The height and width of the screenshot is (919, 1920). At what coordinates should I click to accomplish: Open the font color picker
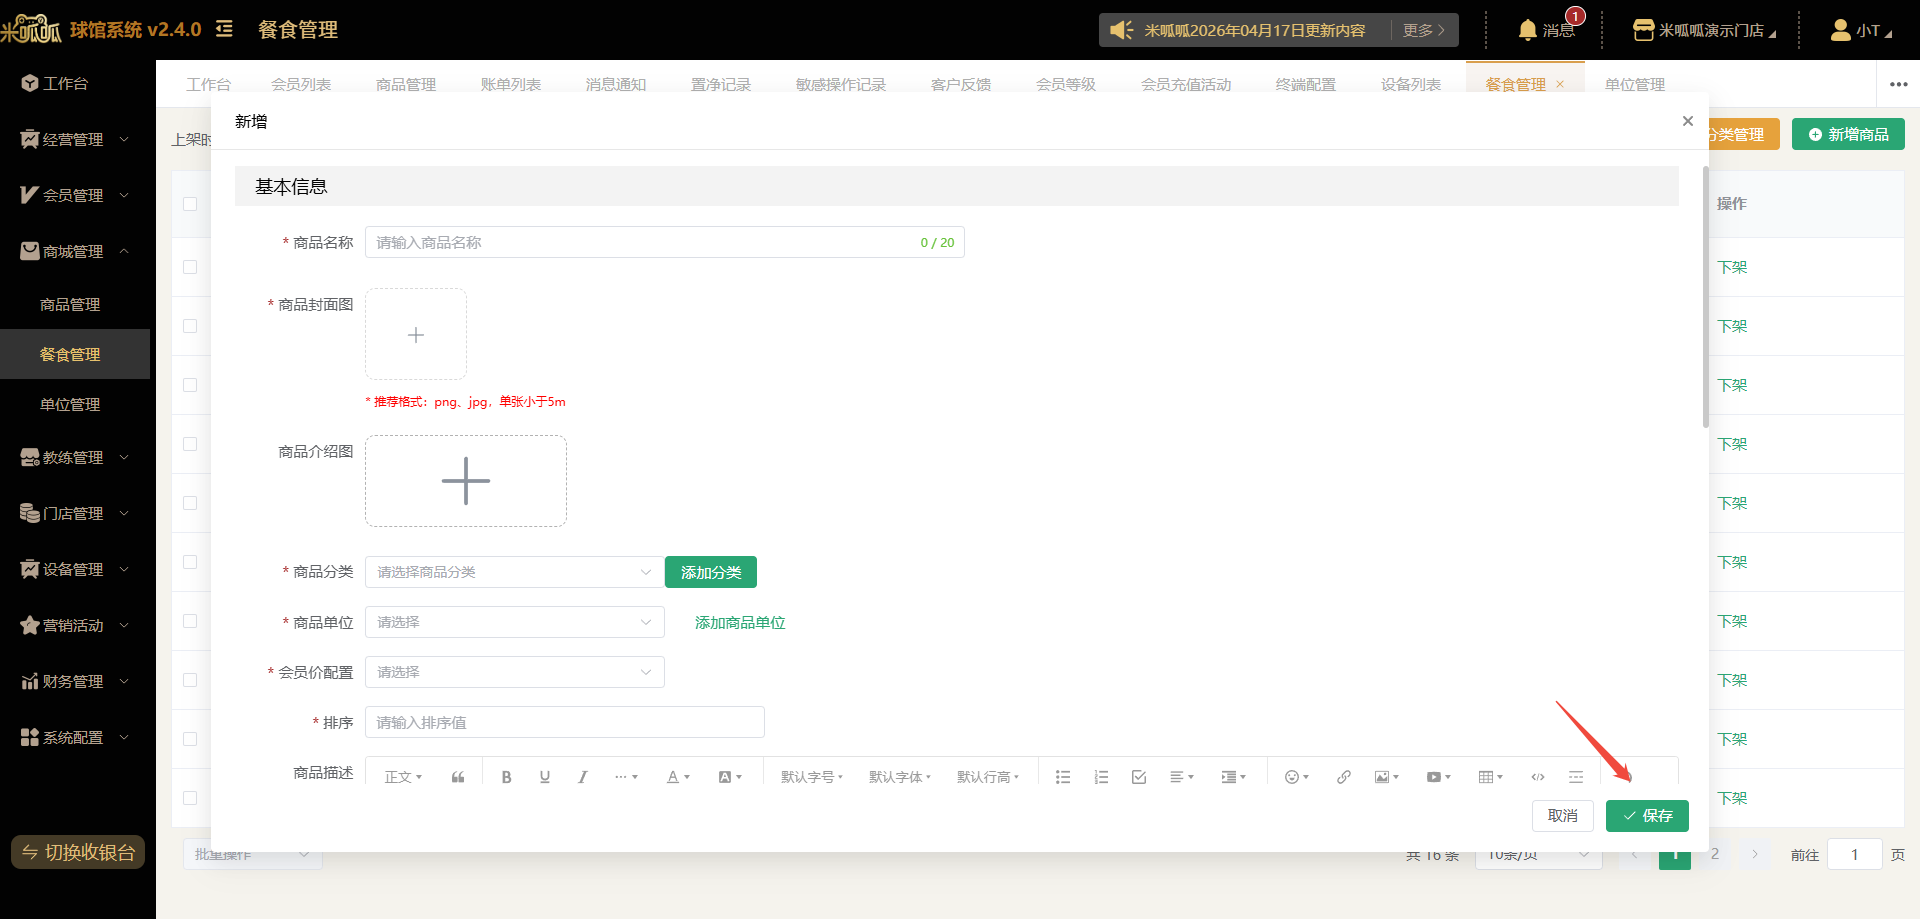coord(679,777)
